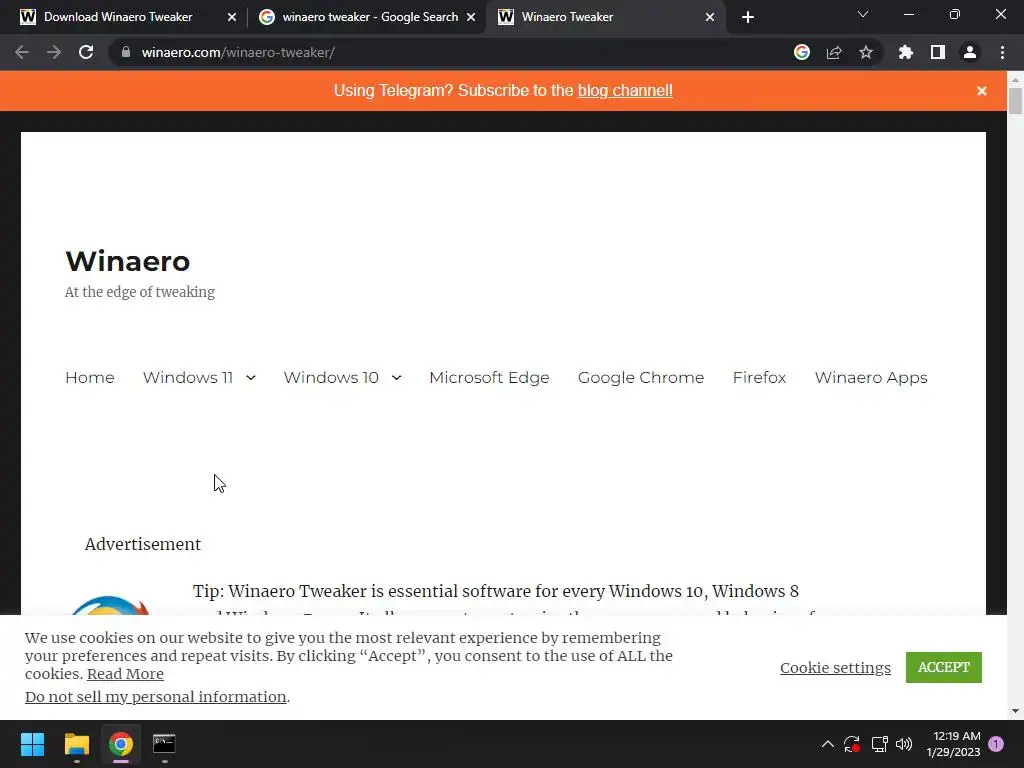Click the scrollbar down arrow
1024x768 pixels.
[1015, 711]
